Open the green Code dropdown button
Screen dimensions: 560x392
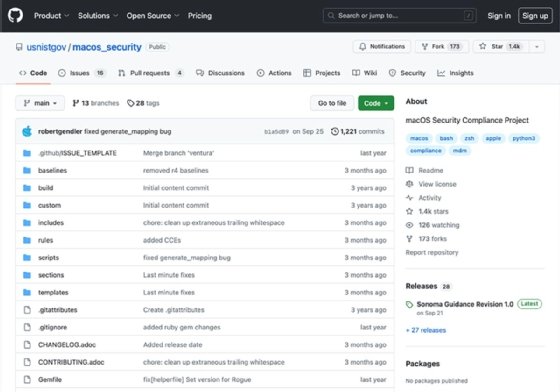(x=376, y=103)
